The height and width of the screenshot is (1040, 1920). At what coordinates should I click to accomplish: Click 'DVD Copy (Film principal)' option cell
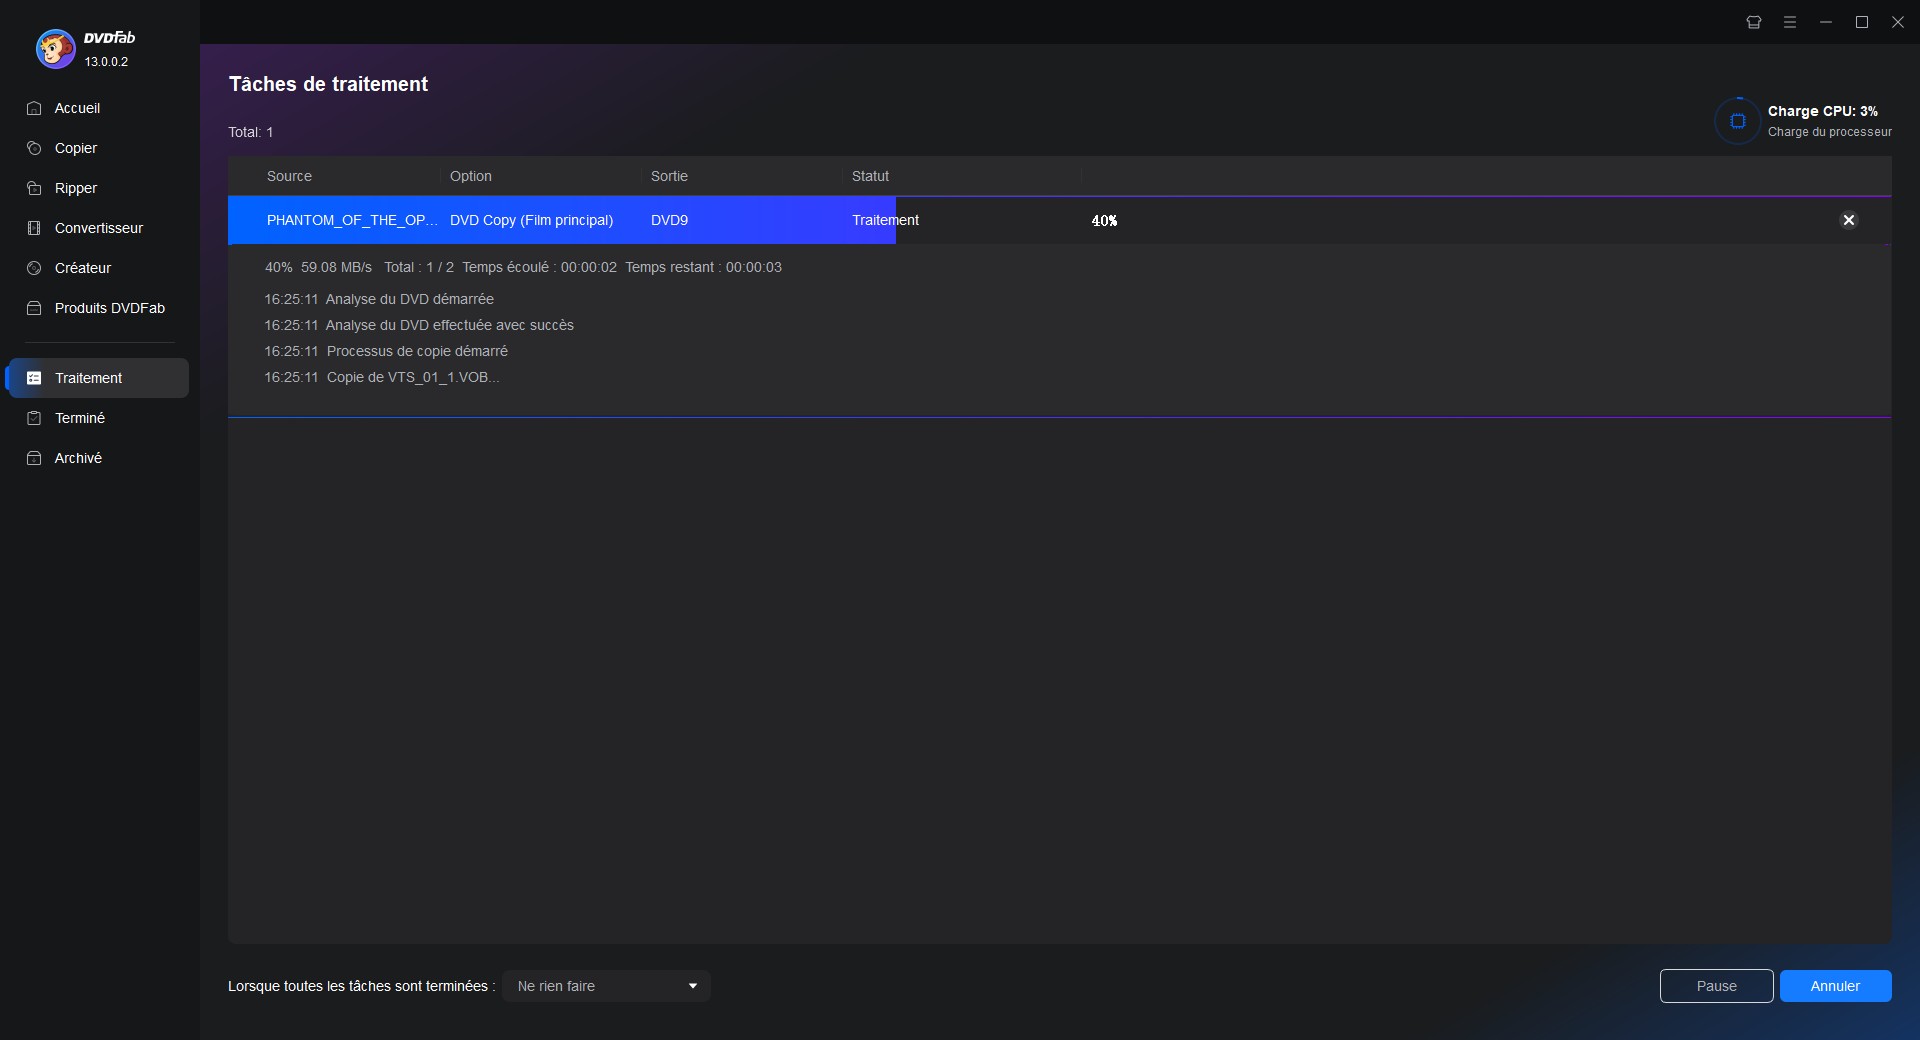531,220
